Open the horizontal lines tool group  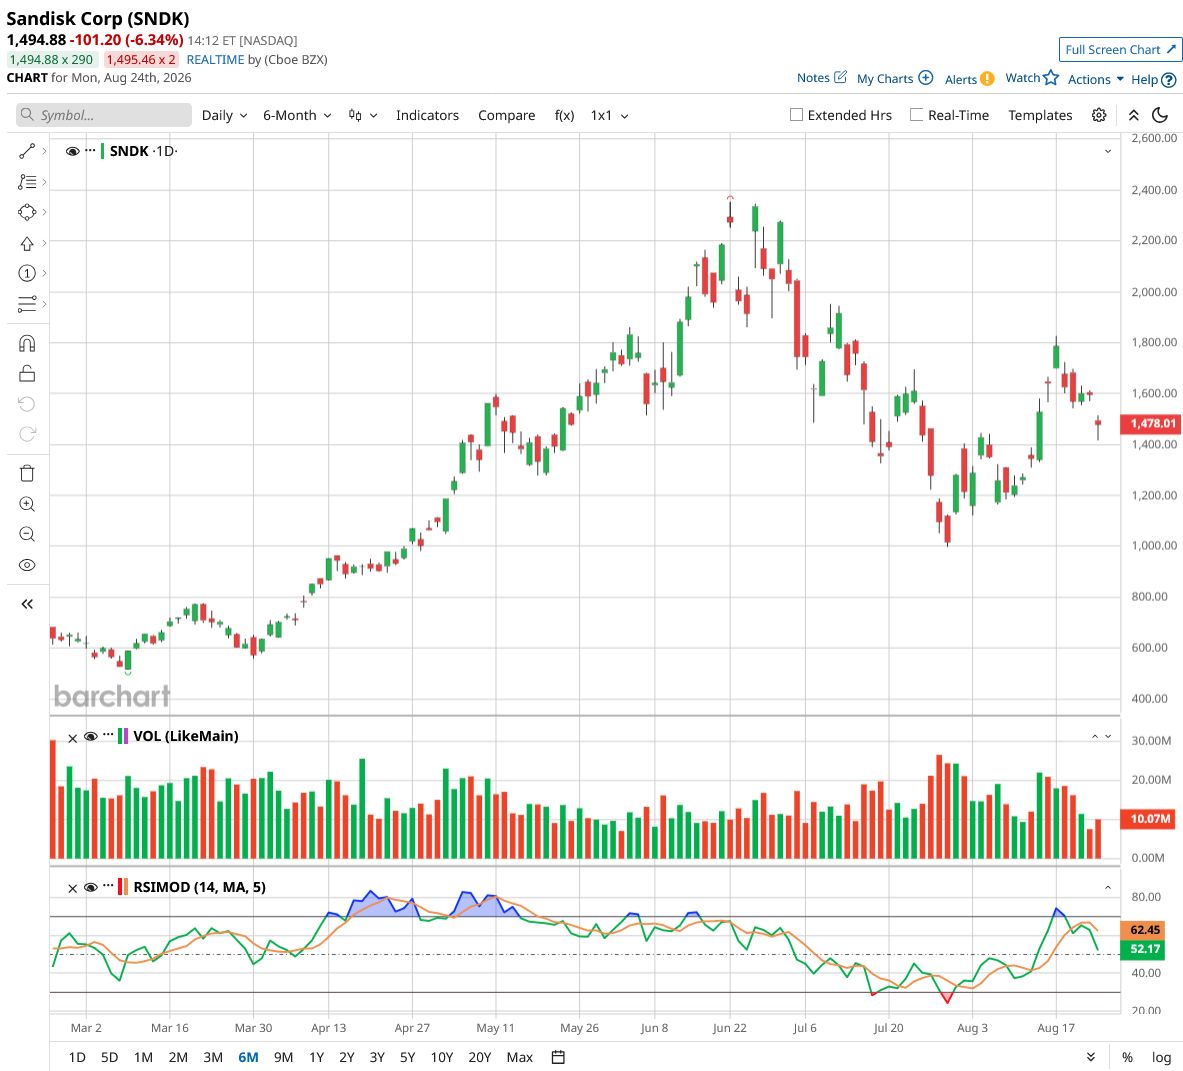tap(27, 304)
